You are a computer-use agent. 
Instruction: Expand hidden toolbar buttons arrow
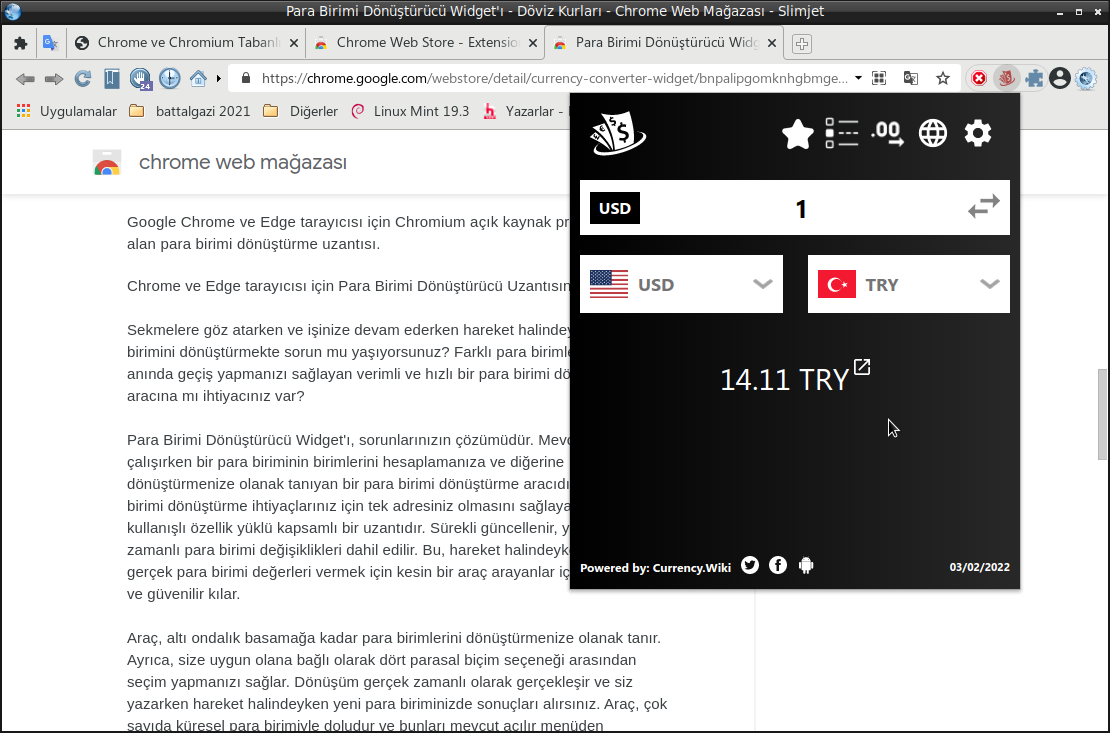point(219,79)
